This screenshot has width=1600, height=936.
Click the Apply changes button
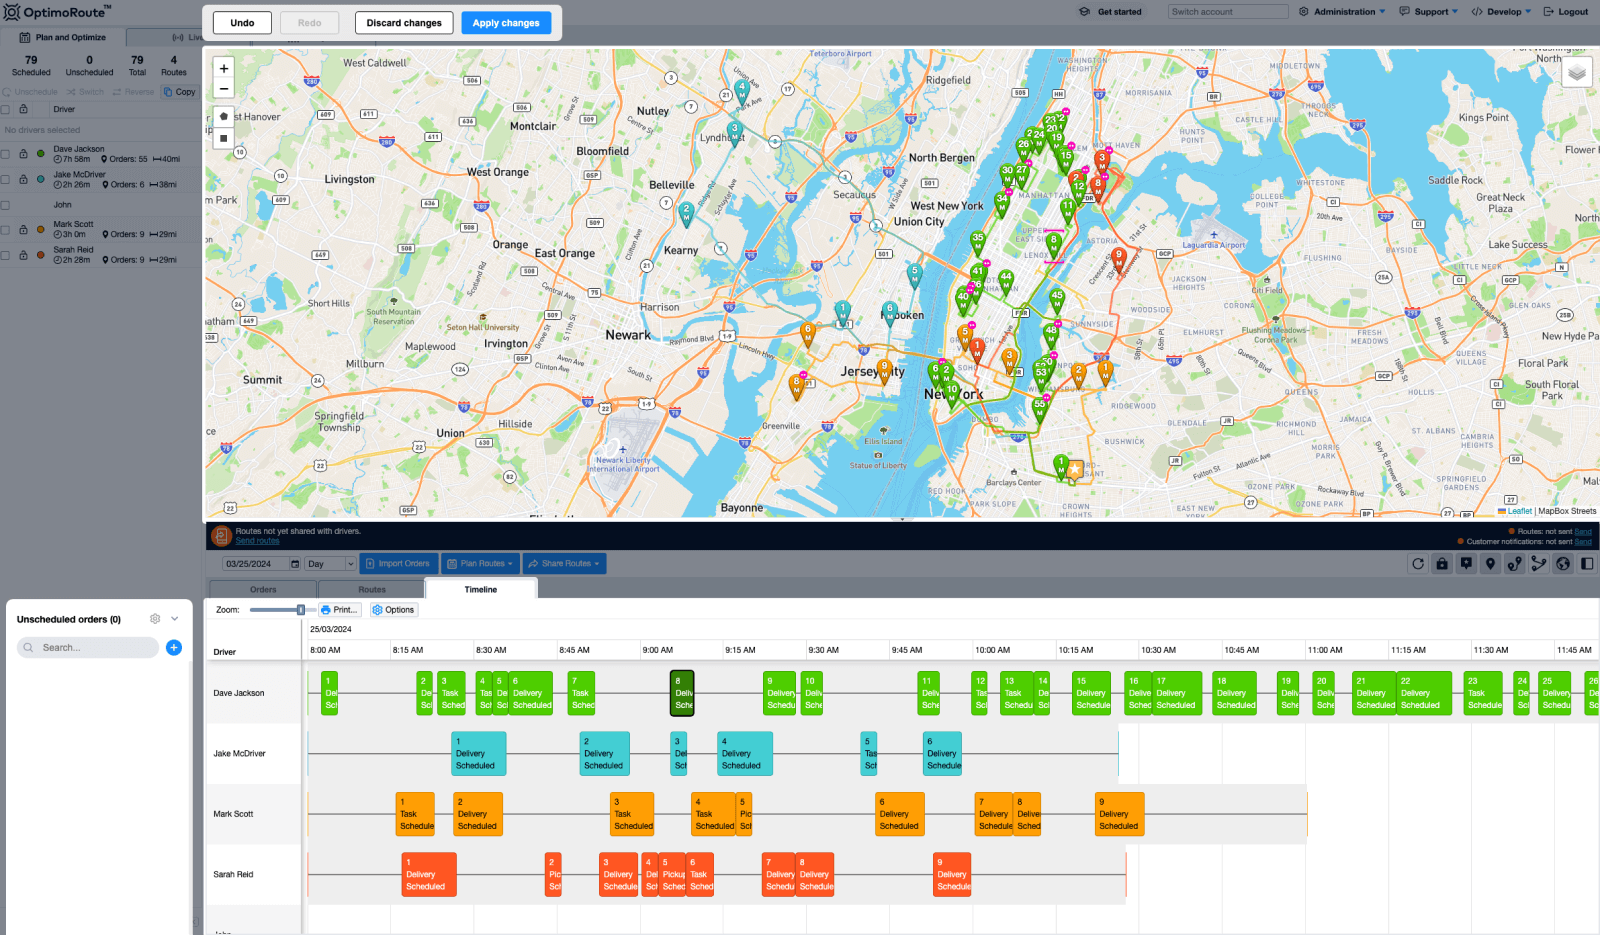(x=506, y=22)
